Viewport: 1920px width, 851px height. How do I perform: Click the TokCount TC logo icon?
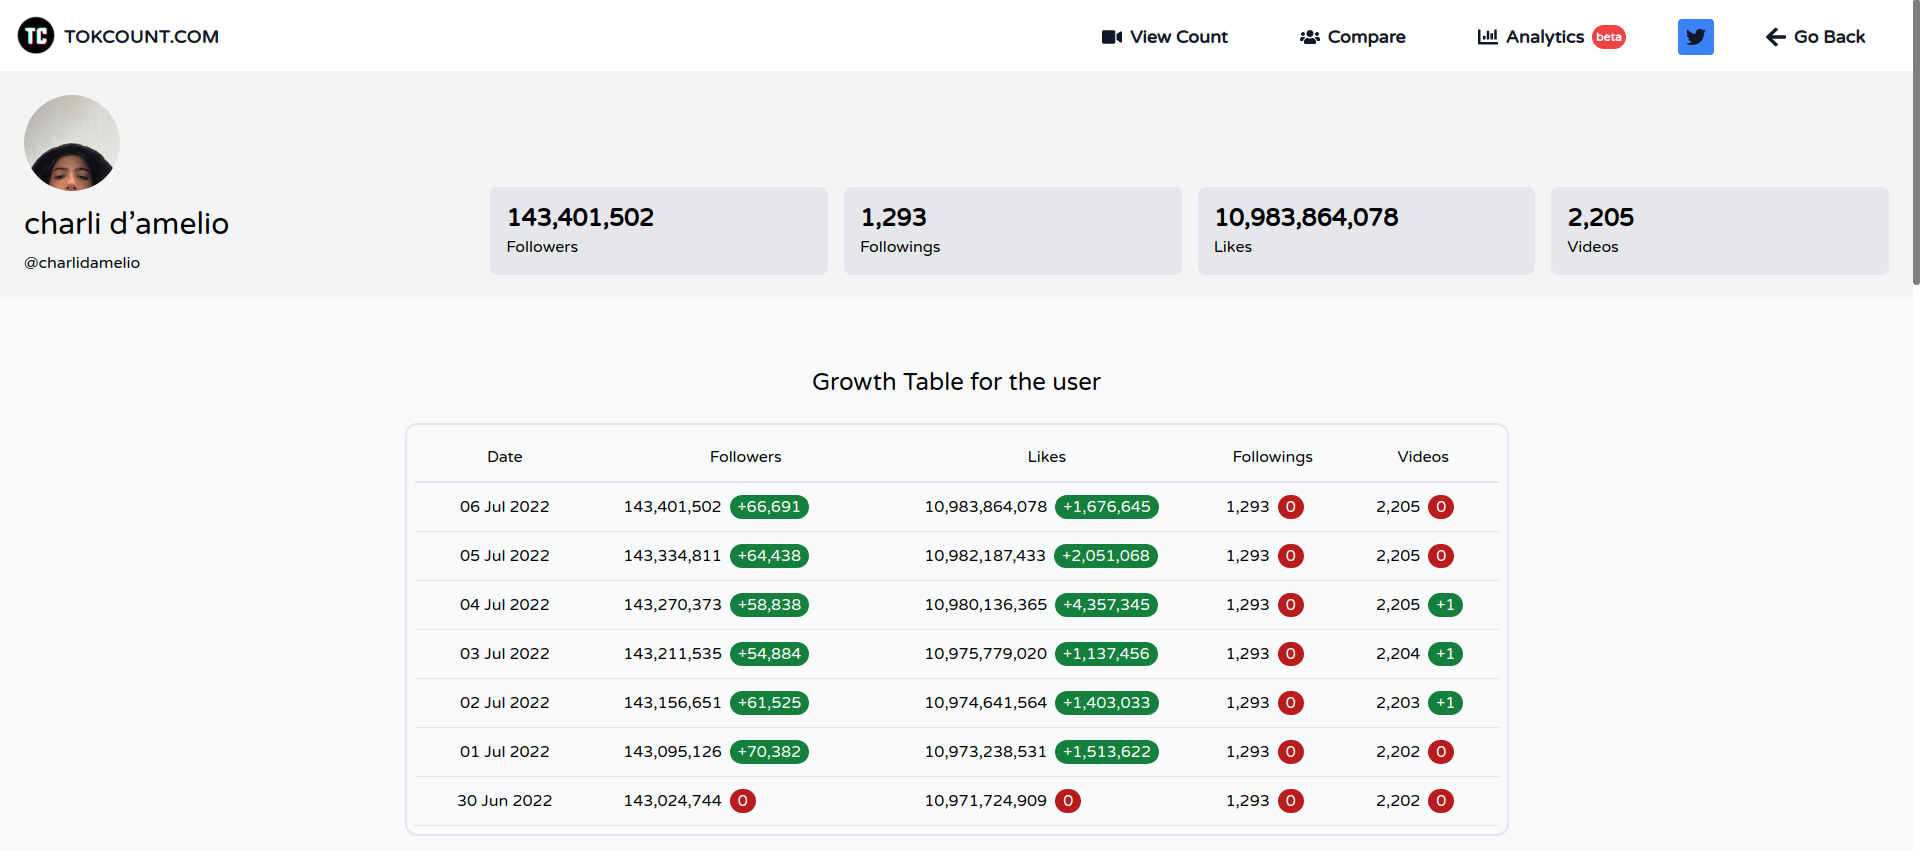point(36,36)
